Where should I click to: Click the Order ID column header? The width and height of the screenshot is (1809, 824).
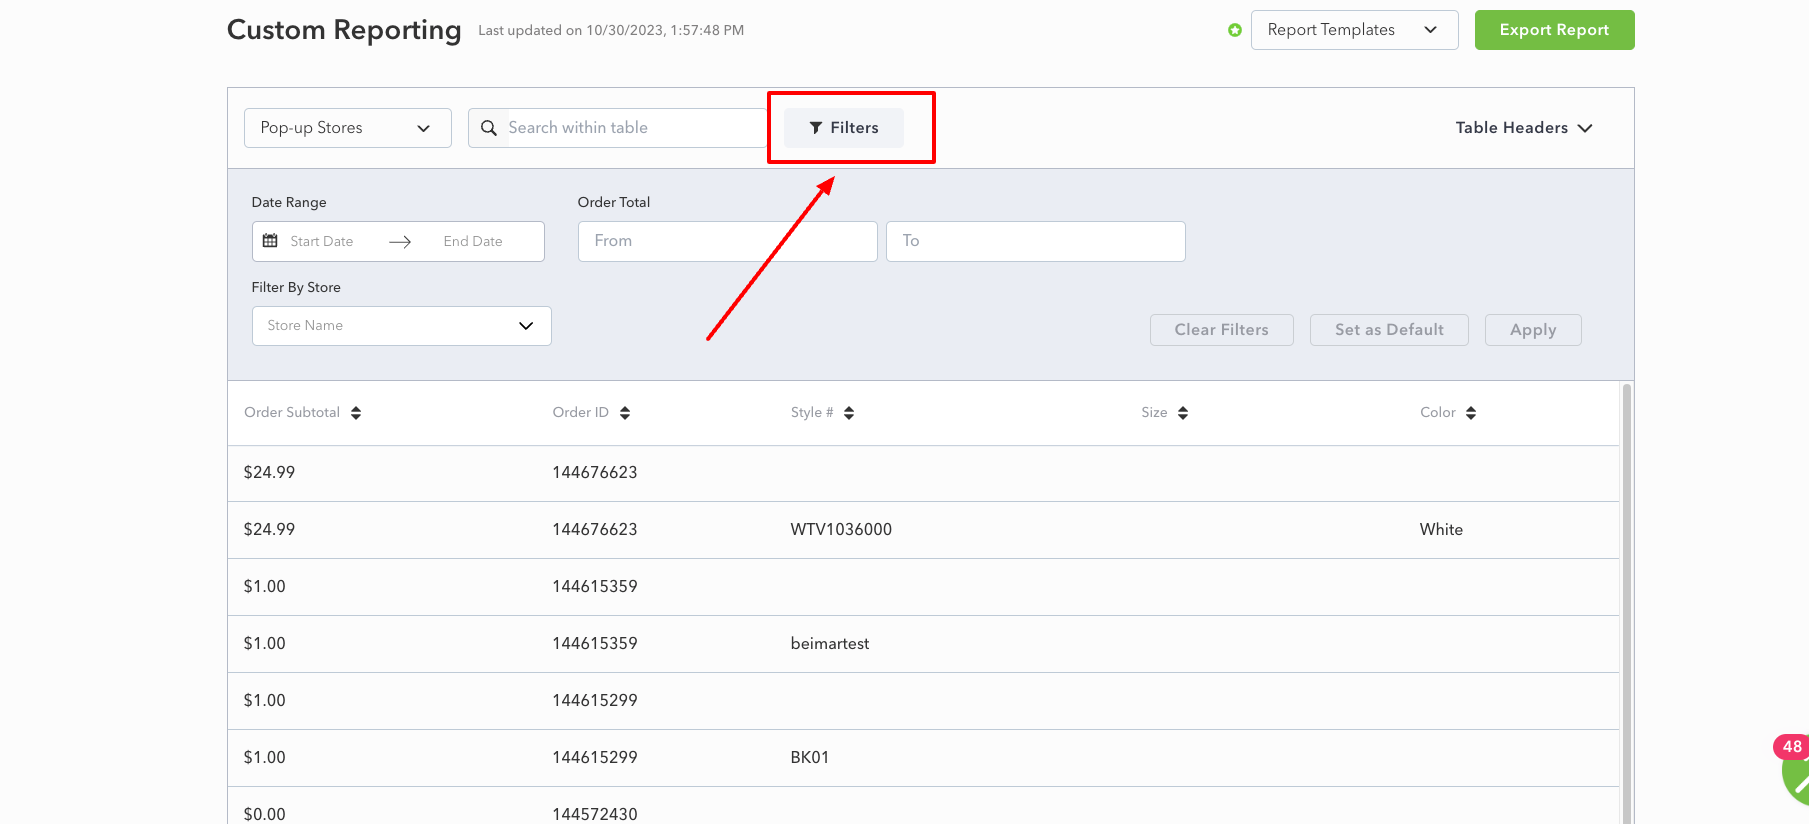tap(580, 413)
